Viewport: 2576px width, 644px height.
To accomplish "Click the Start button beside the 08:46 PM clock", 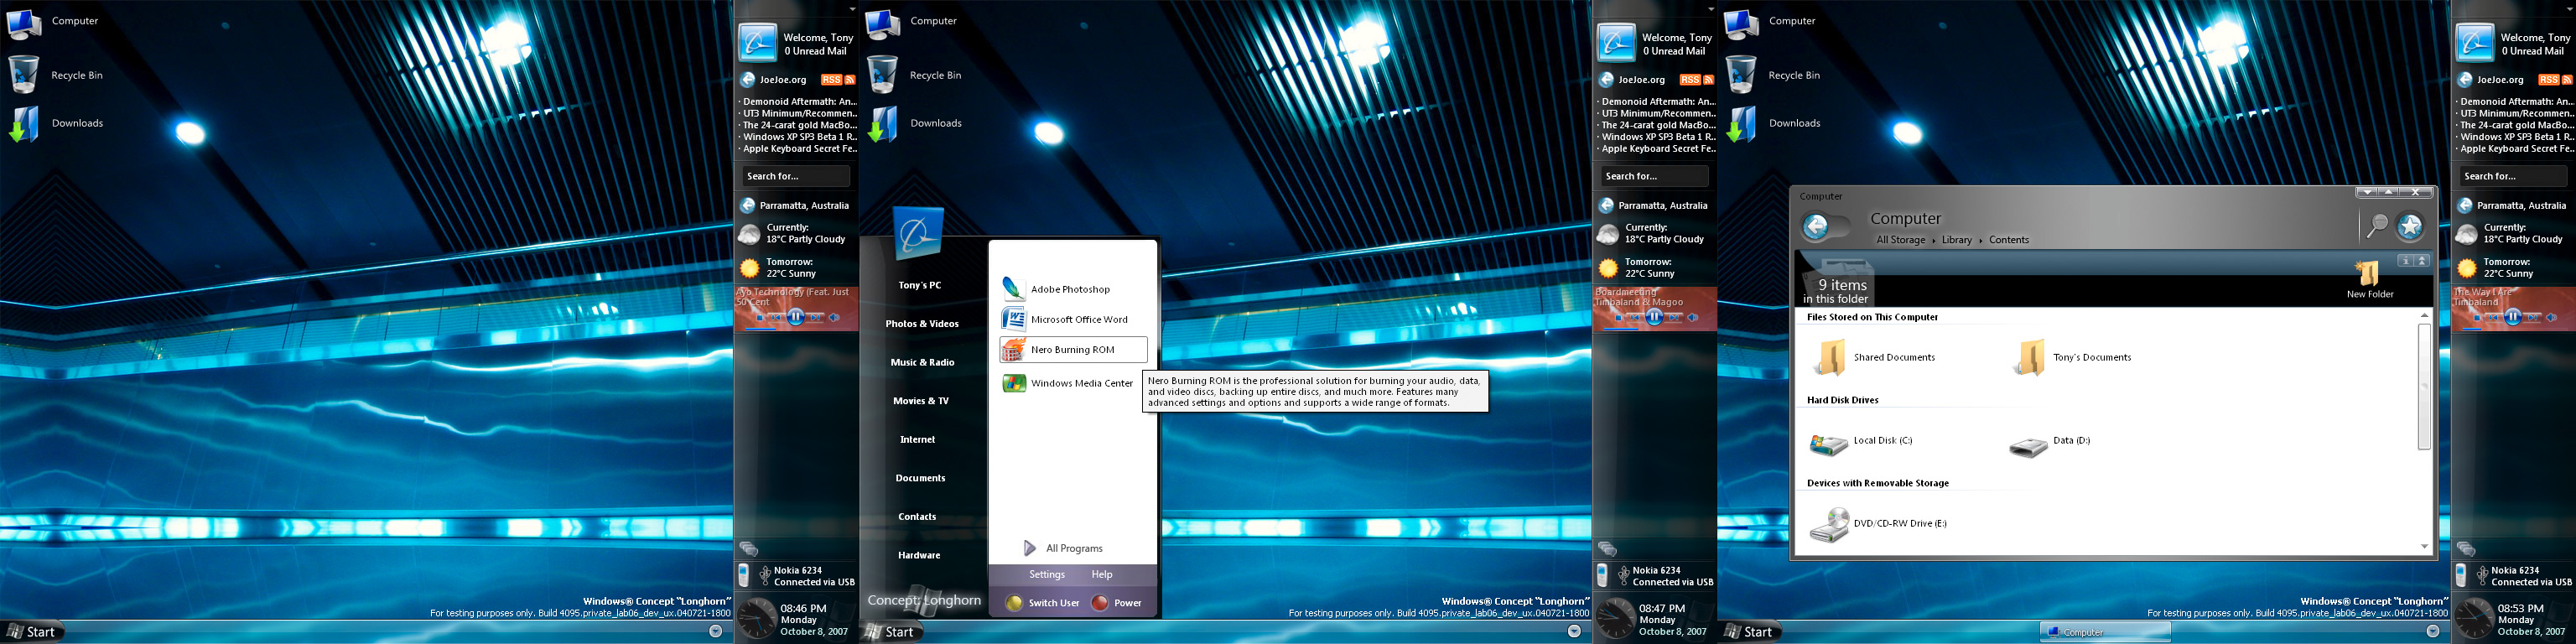I will click(x=33, y=632).
